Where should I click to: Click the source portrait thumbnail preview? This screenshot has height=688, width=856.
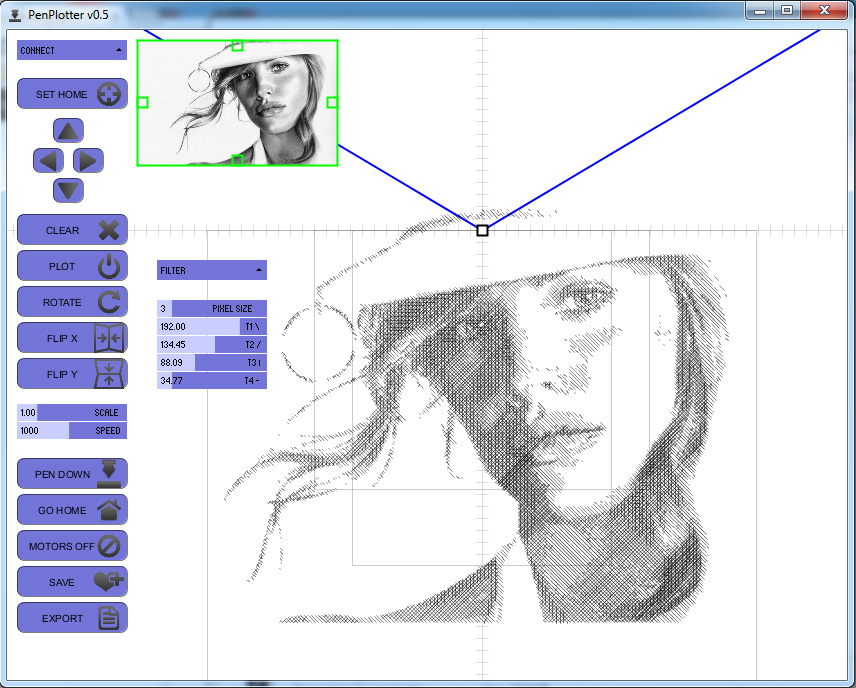[x=237, y=102]
